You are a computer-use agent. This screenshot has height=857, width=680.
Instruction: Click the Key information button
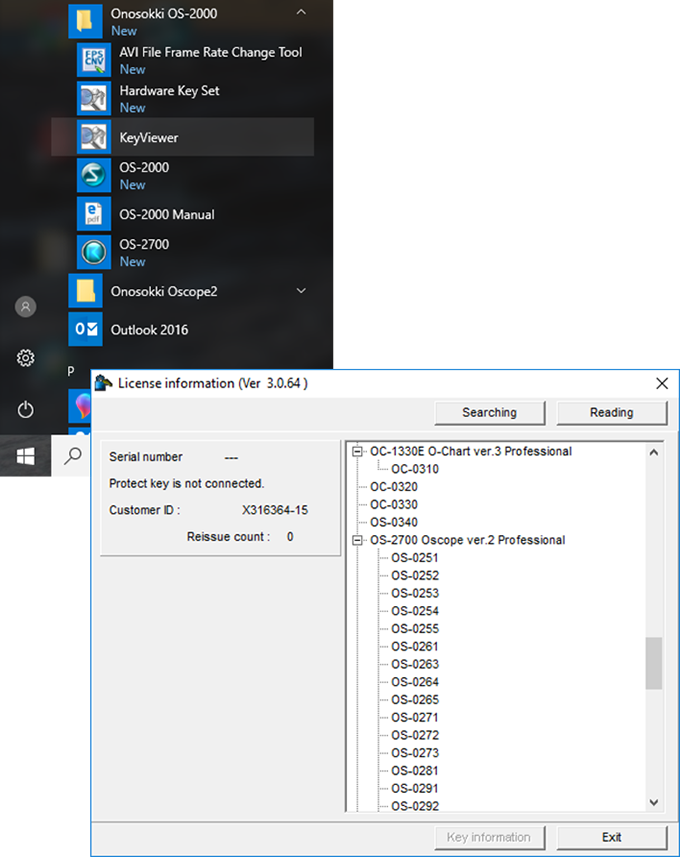point(490,837)
